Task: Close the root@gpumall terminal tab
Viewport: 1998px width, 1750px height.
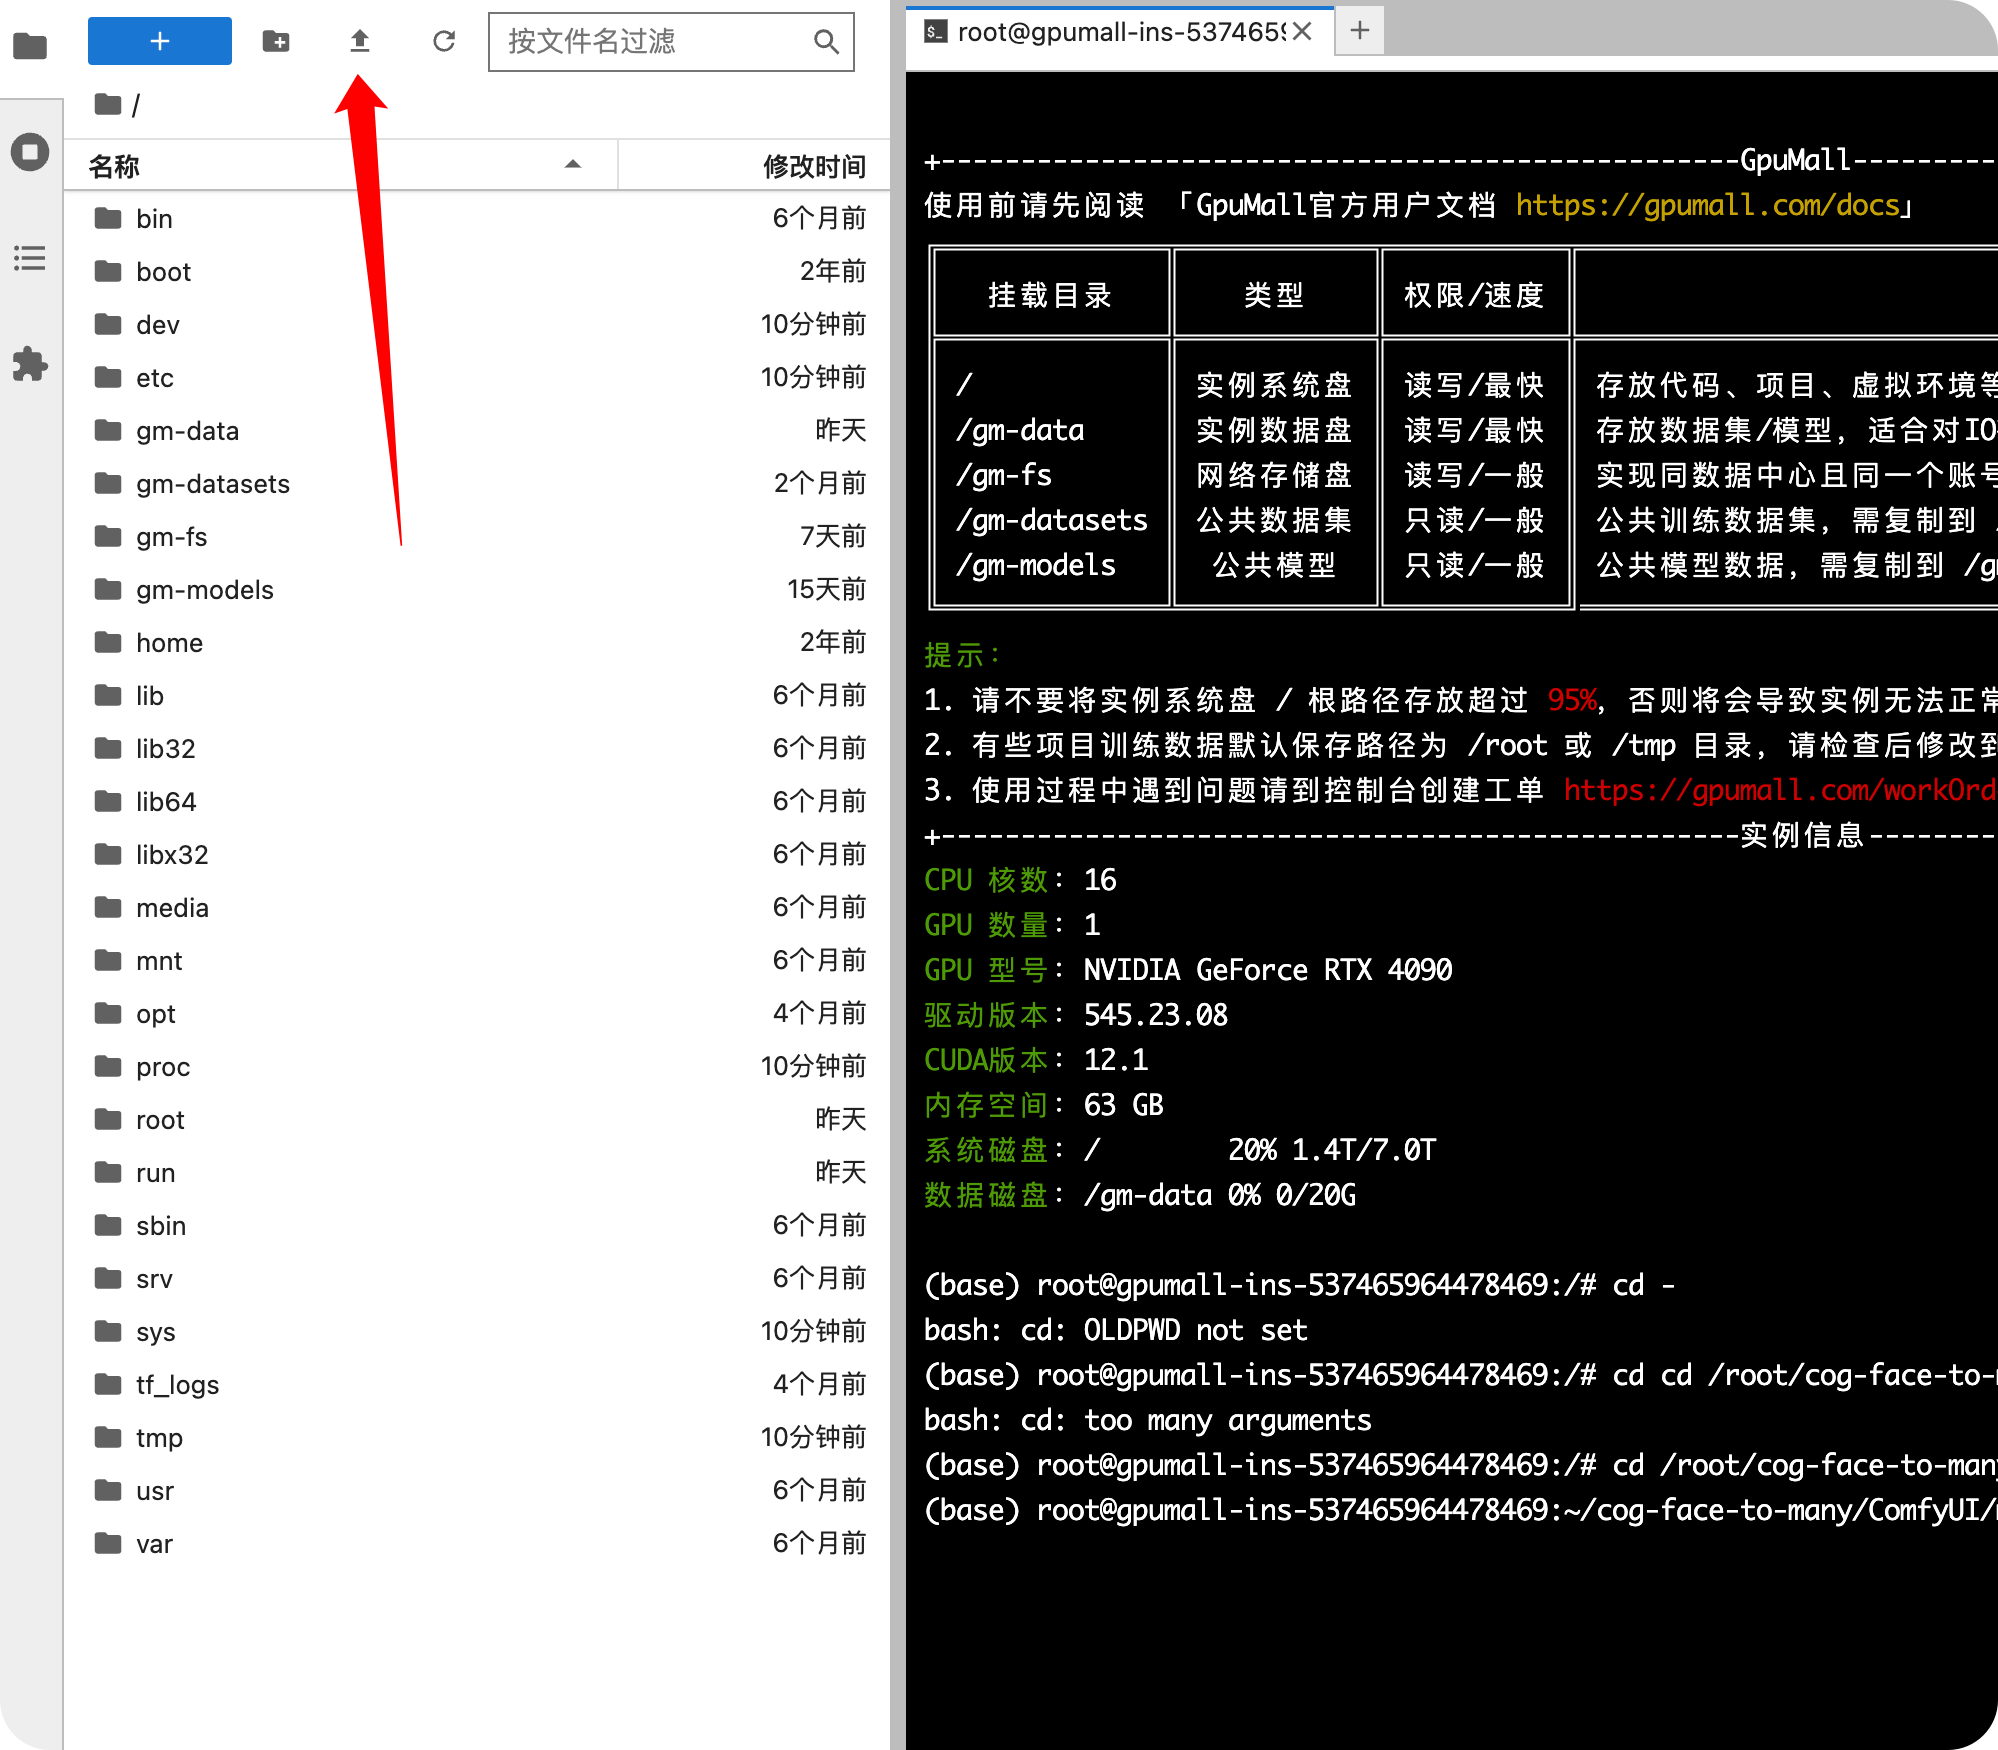Action: click(1302, 32)
